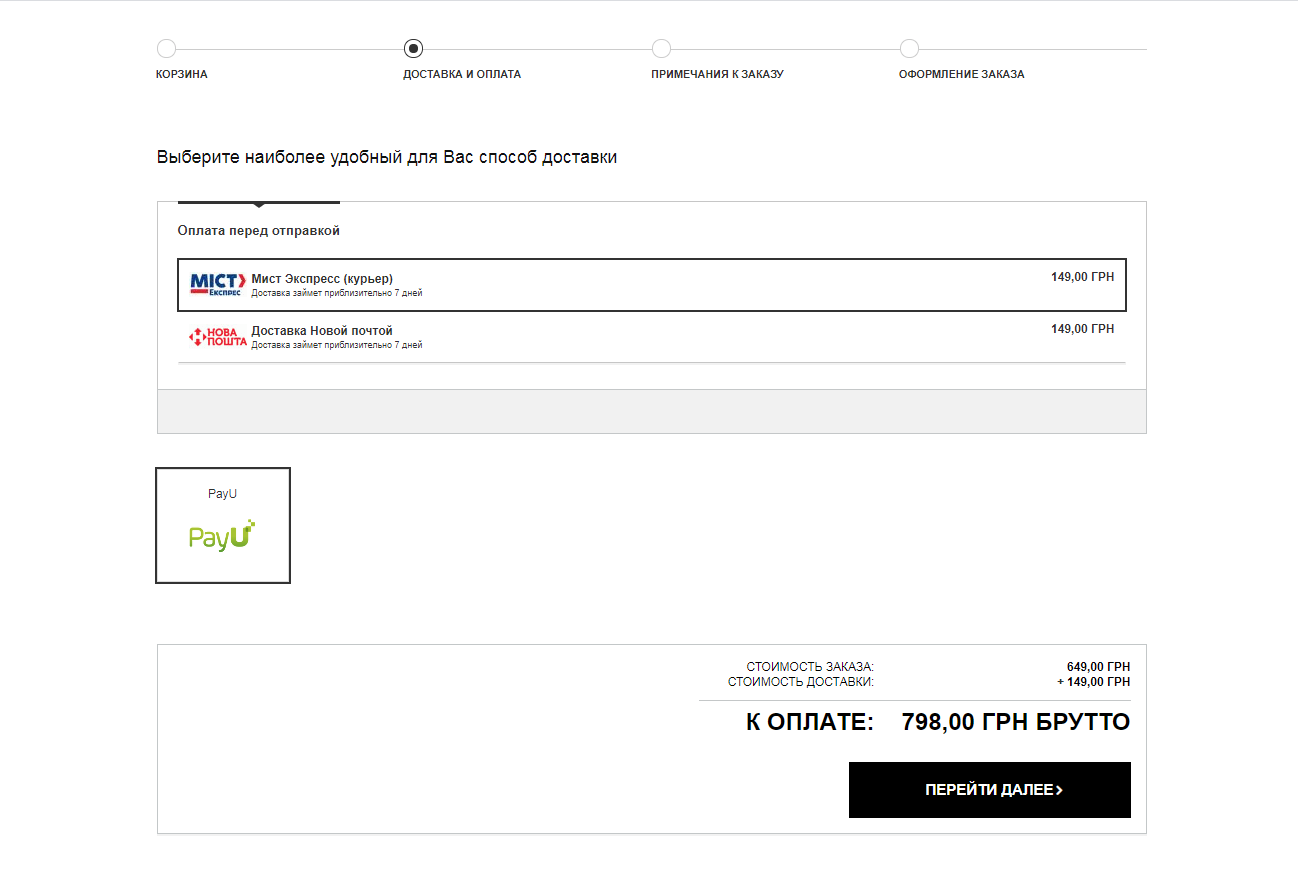This screenshot has width=1298, height=873.
Task: Click the 798,00 ГРН БРУТТО total amount
Action: click(1015, 722)
